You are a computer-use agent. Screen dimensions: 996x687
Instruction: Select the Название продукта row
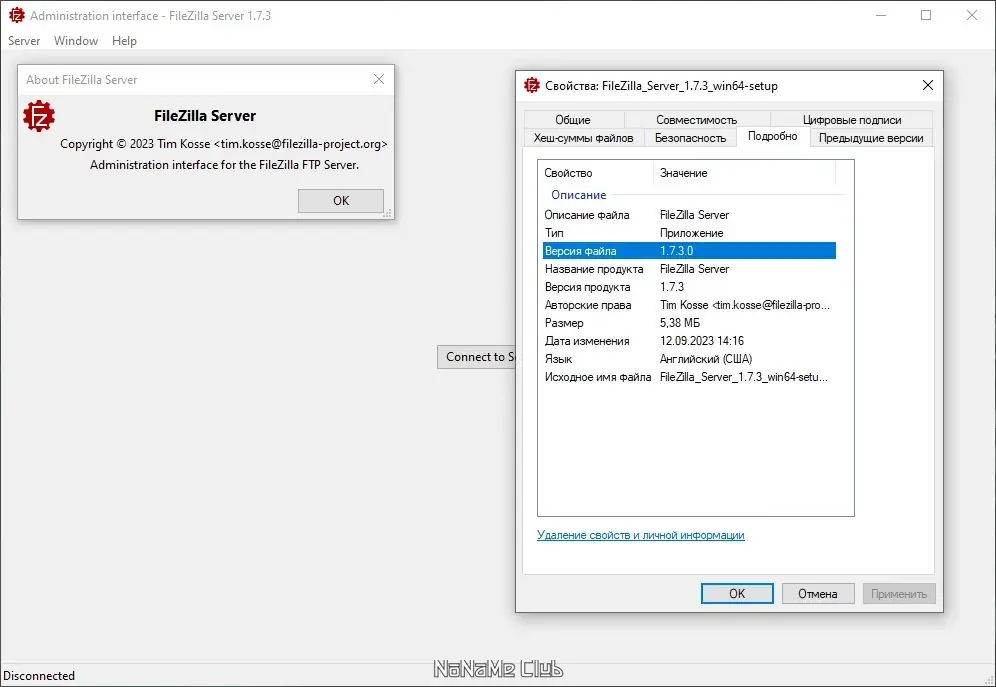(689, 269)
